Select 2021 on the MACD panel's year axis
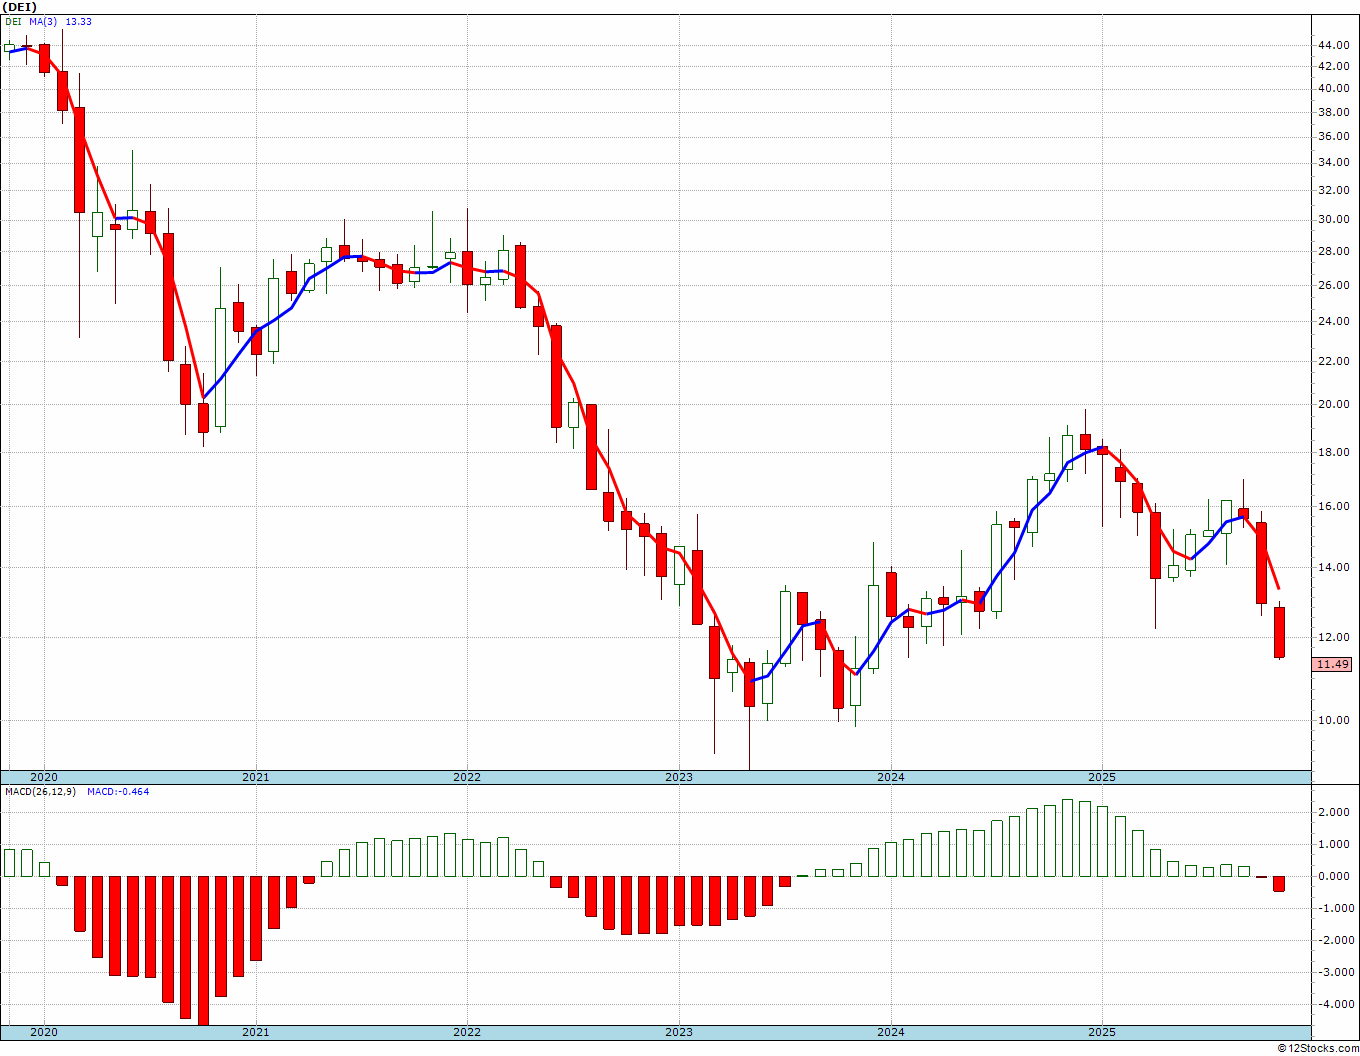 coord(255,1032)
